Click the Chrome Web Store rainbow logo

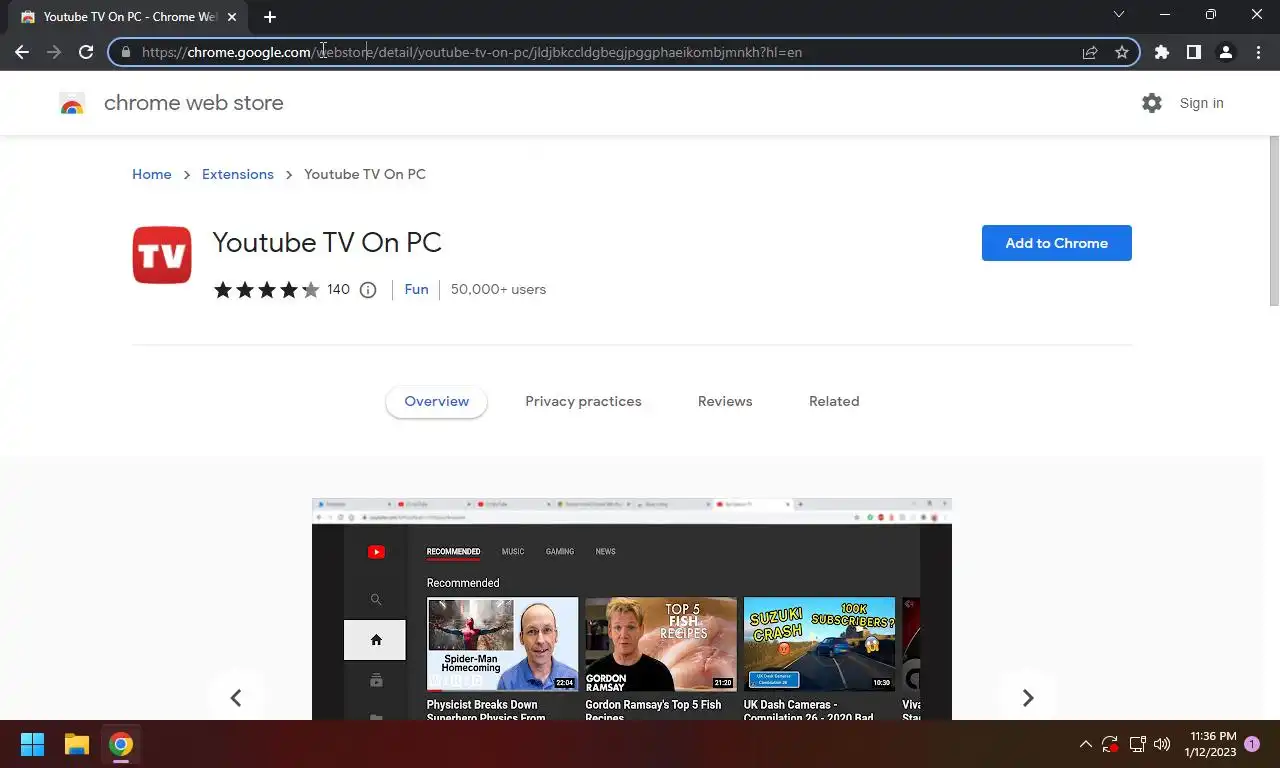tap(72, 103)
